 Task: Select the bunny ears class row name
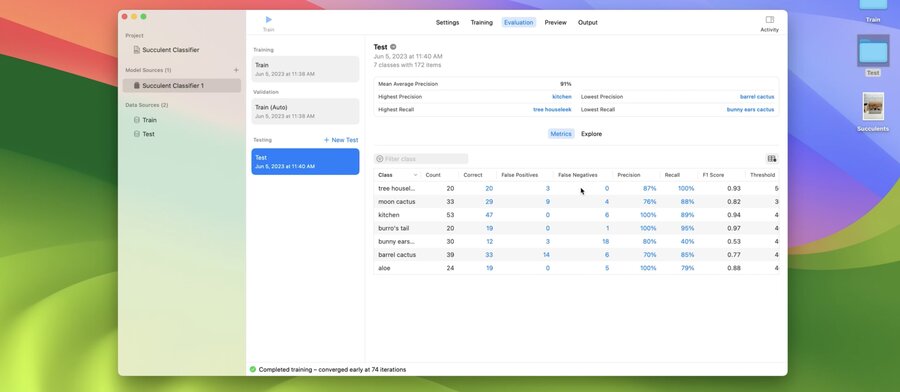click(x=396, y=242)
